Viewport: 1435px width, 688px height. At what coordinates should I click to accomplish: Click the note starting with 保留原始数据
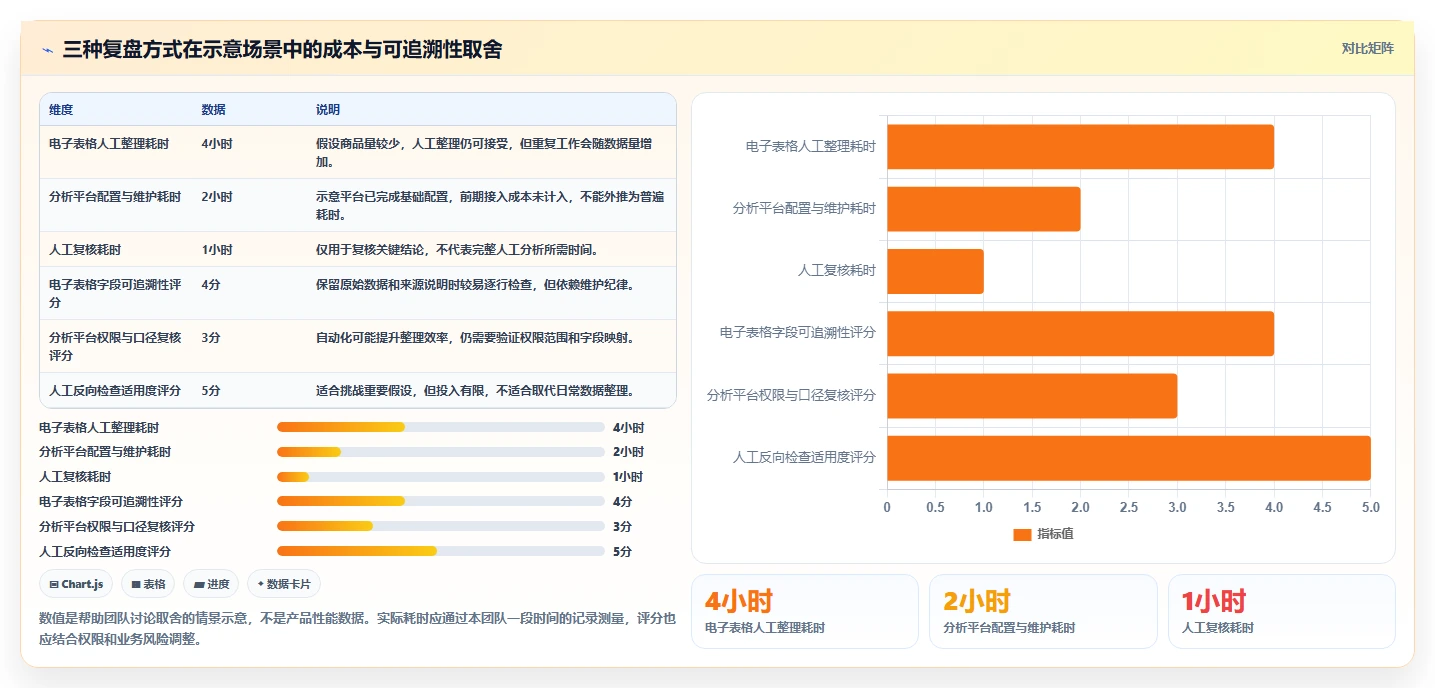pyautogui.click(x=475, y=285)
